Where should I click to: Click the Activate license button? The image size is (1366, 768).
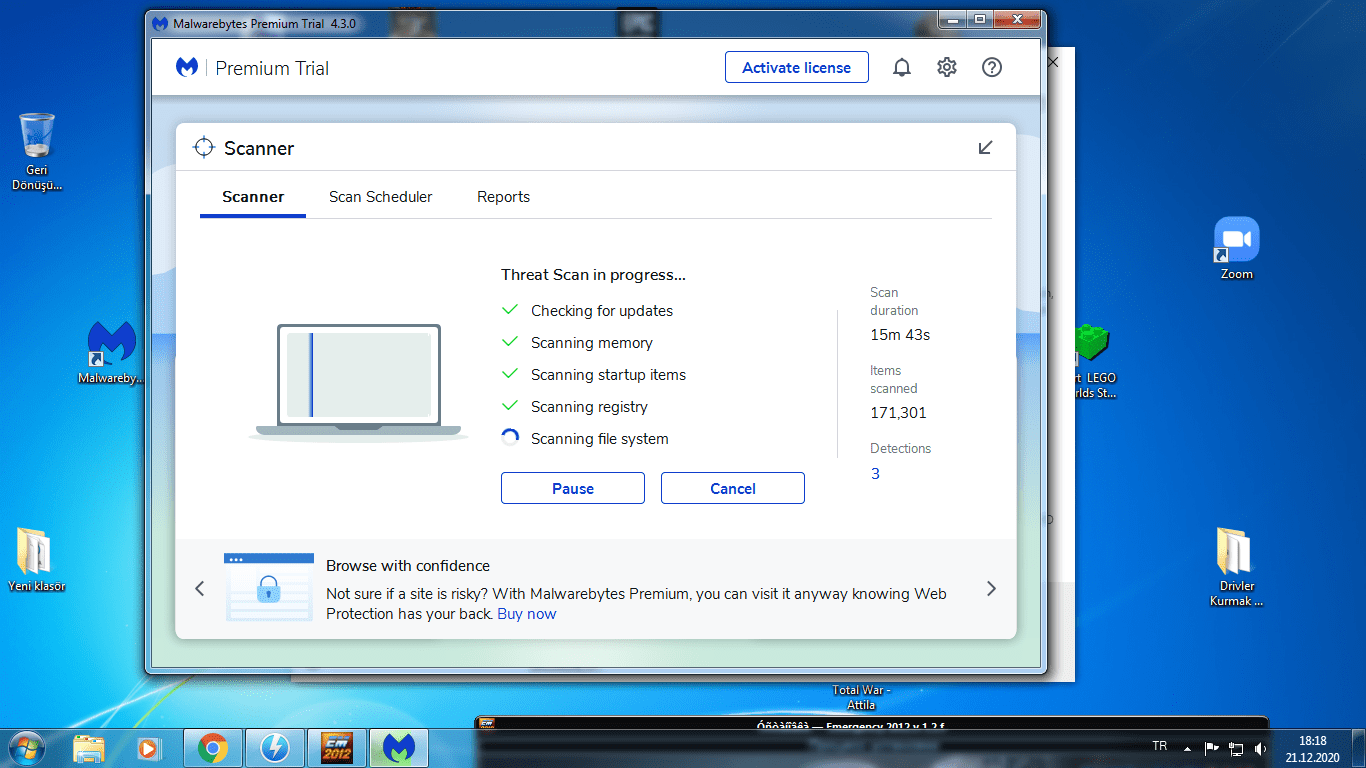point(797,68)
